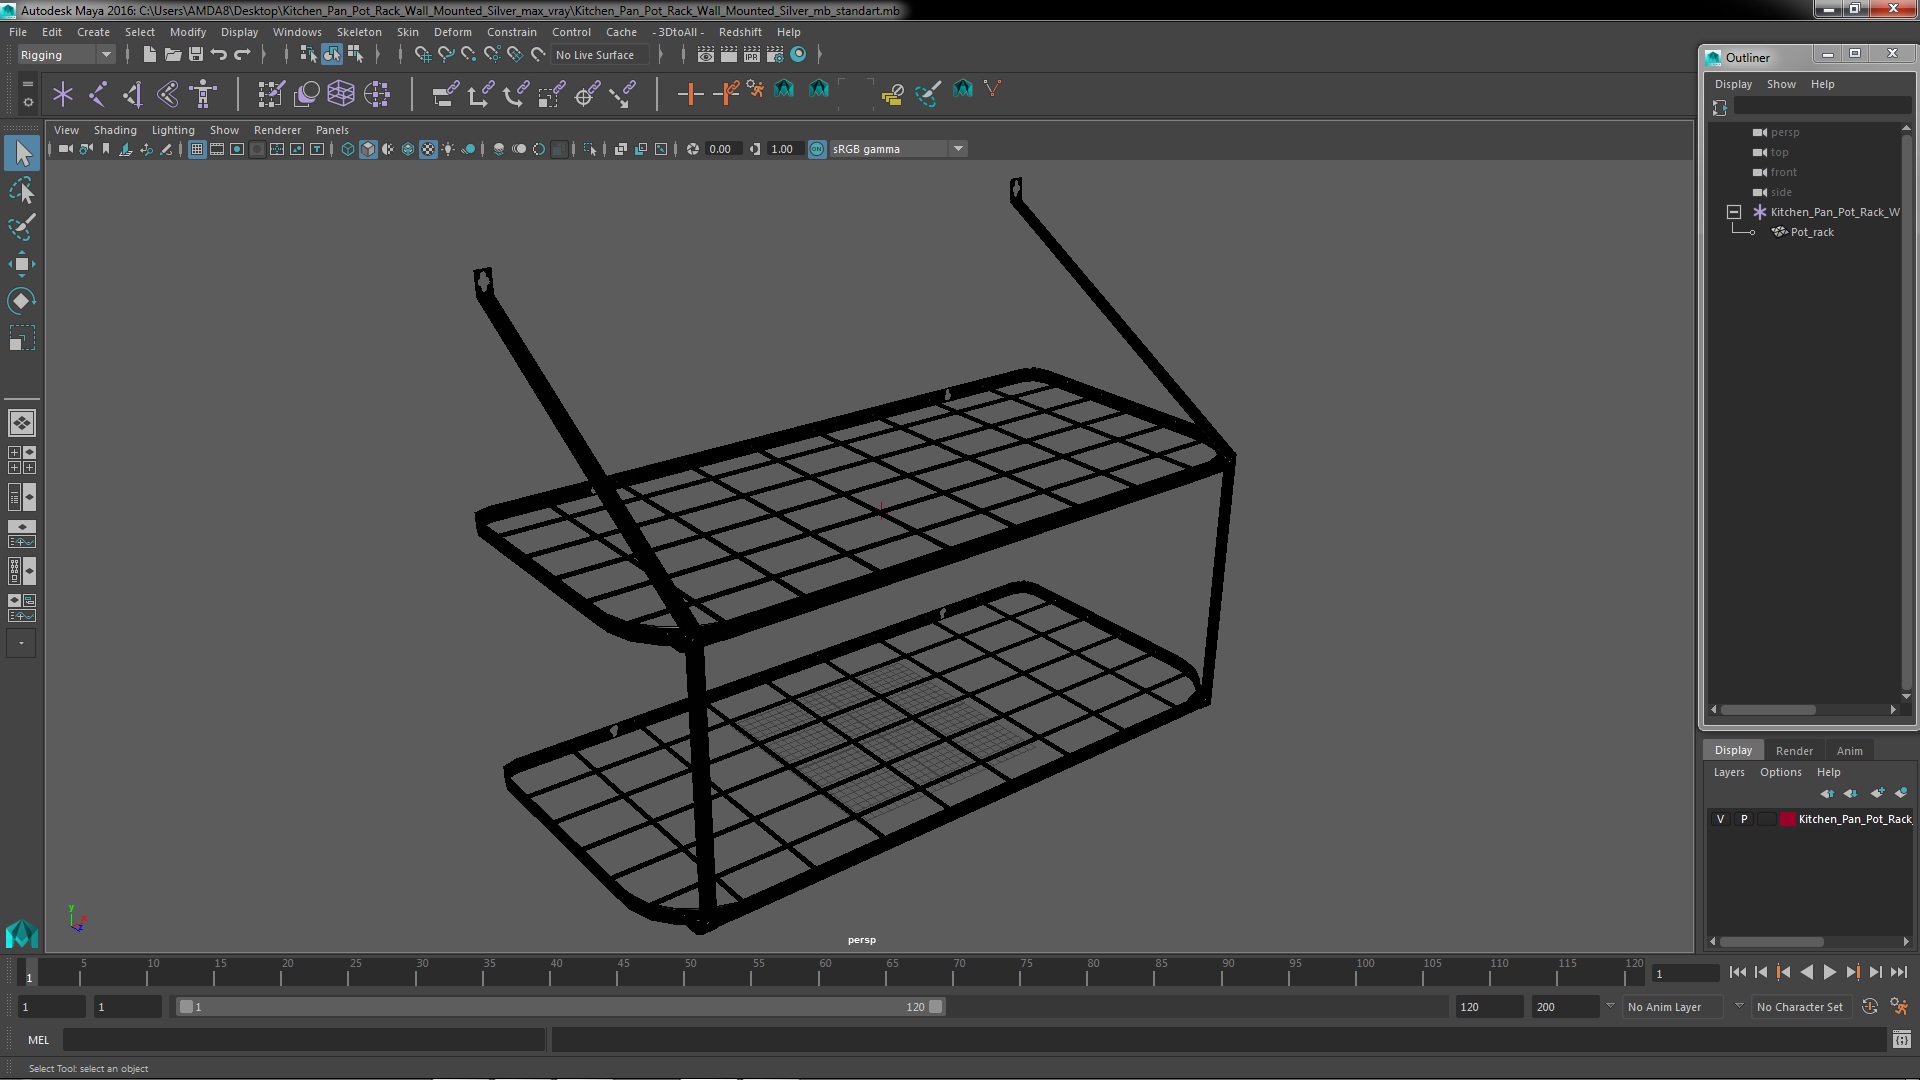Open the Display menu in Outliner
The image size is (1920, 1080).
(1733, 83)
